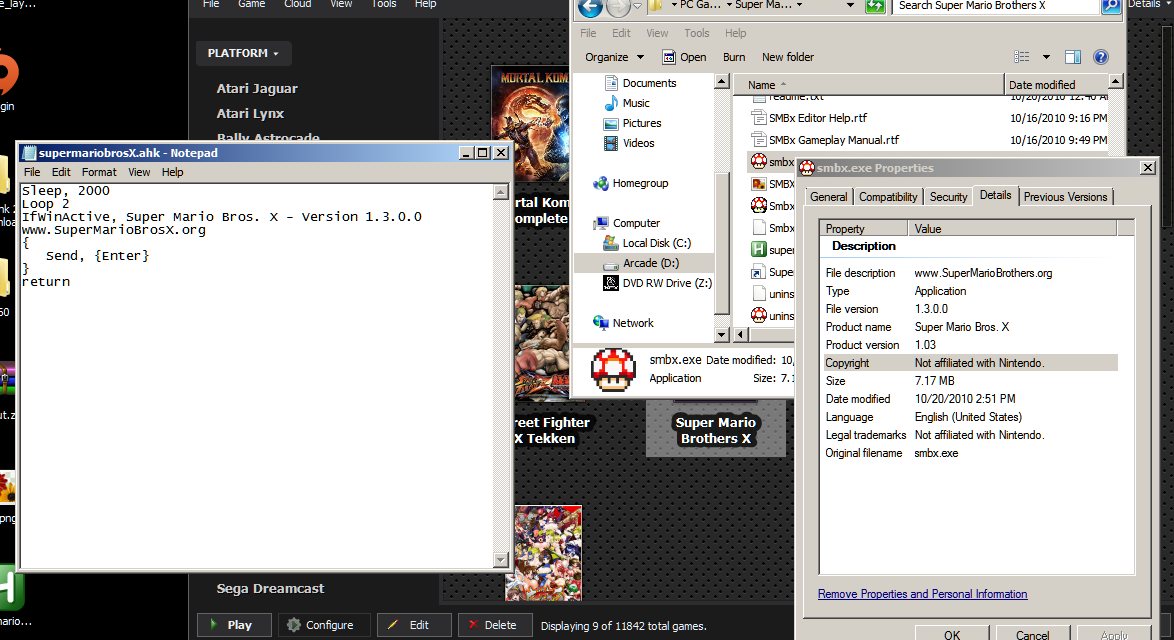This screenshot has height=640, width=1174.
Task: Open the PLATFORM dropdown in LaunchBox
Action: [x=243, y=53]
